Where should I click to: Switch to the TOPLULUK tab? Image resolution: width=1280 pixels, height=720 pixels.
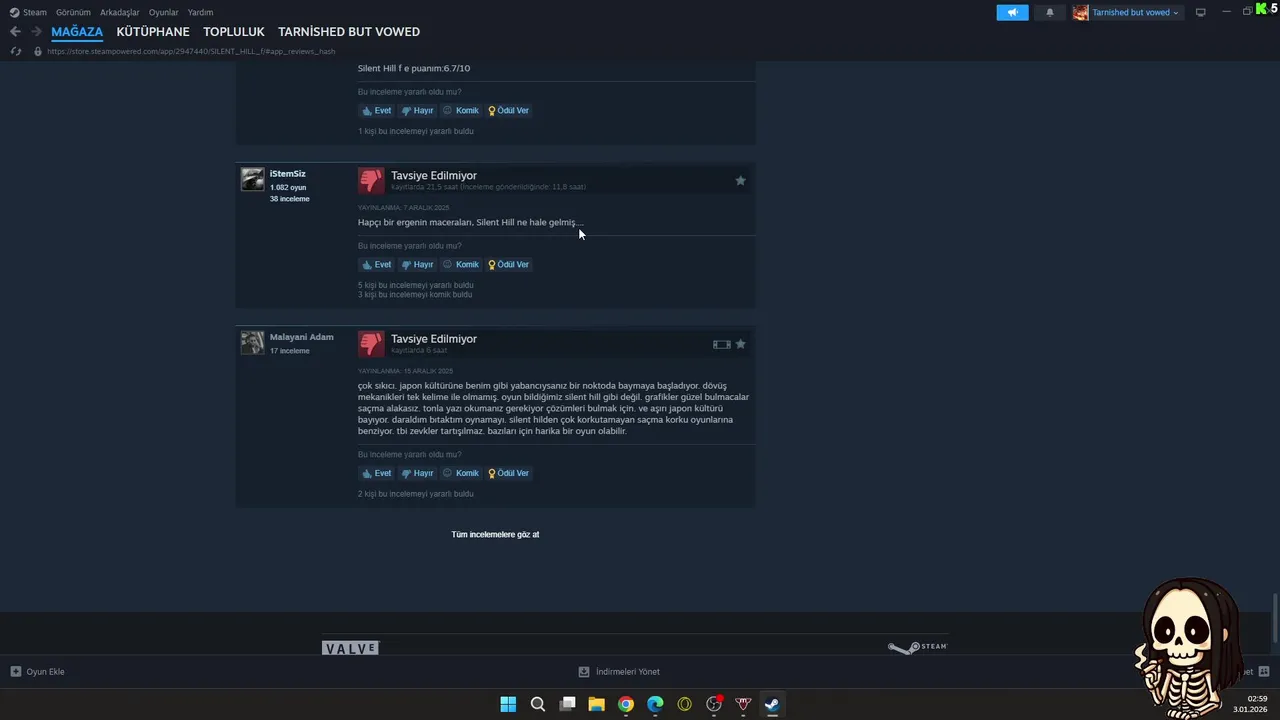234,32
